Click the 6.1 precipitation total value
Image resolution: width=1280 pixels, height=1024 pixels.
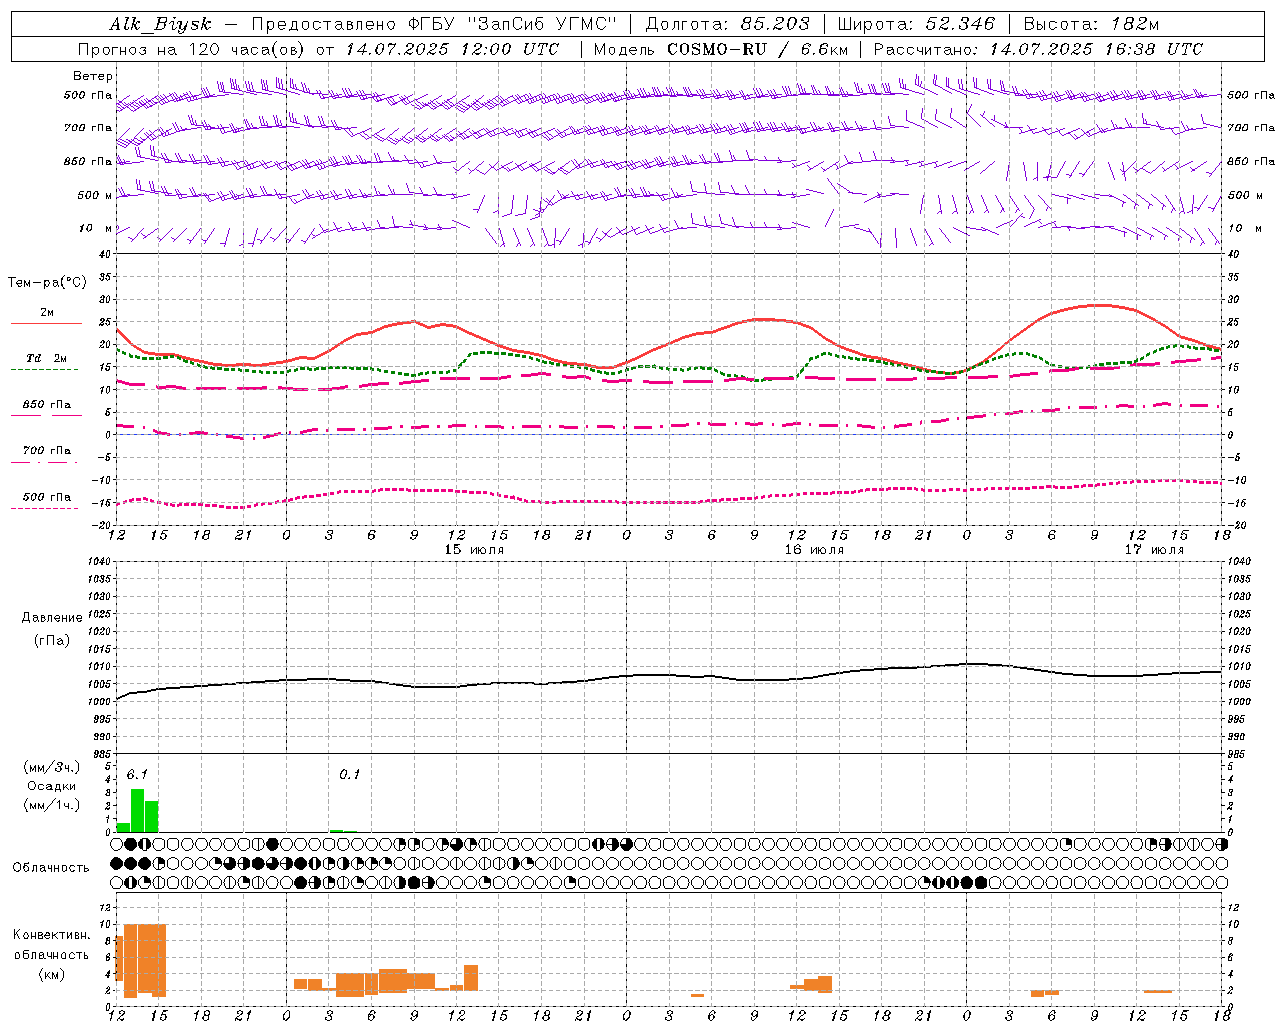(137, 775)
